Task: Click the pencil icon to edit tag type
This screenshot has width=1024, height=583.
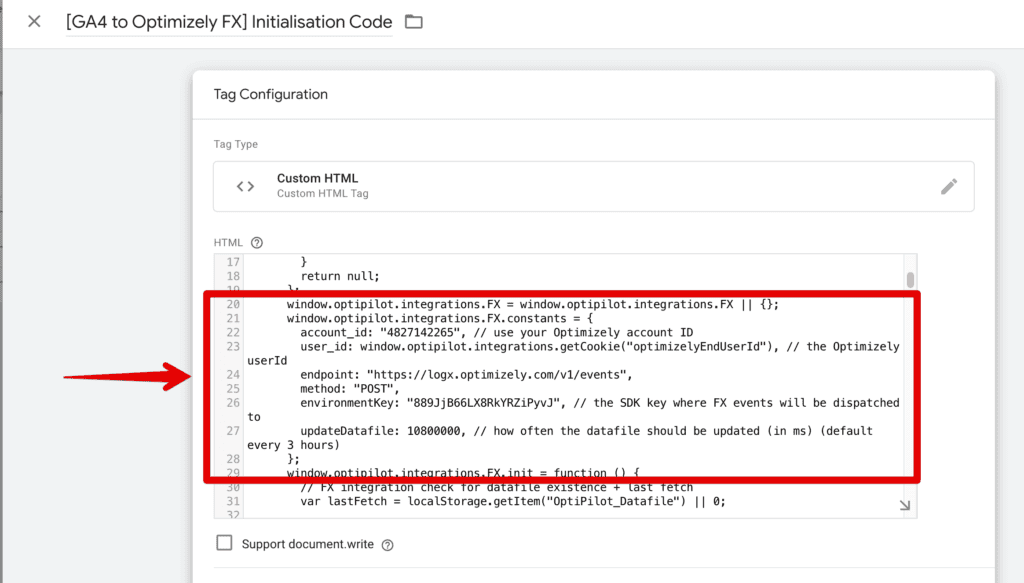Action: pos(949,186)
